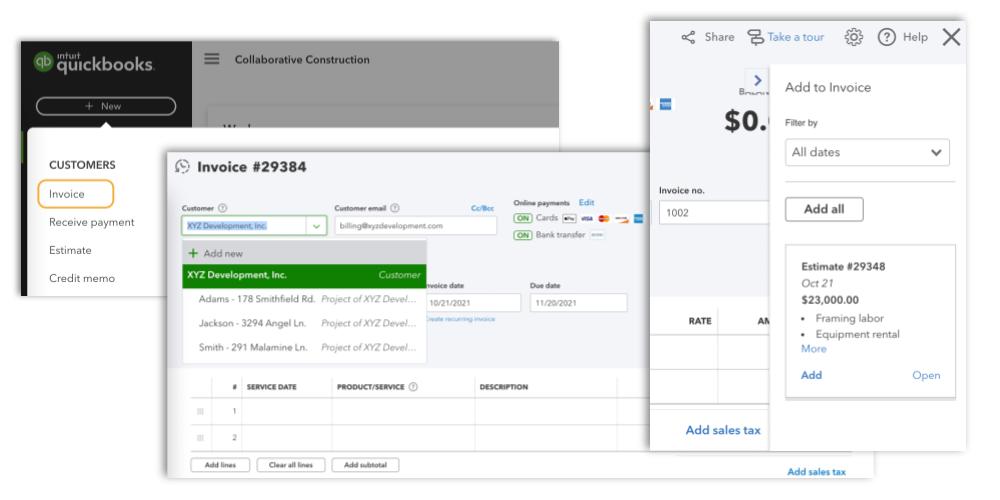
Task: Click the RATE column header in right window
Action: [x=700, y=321]
